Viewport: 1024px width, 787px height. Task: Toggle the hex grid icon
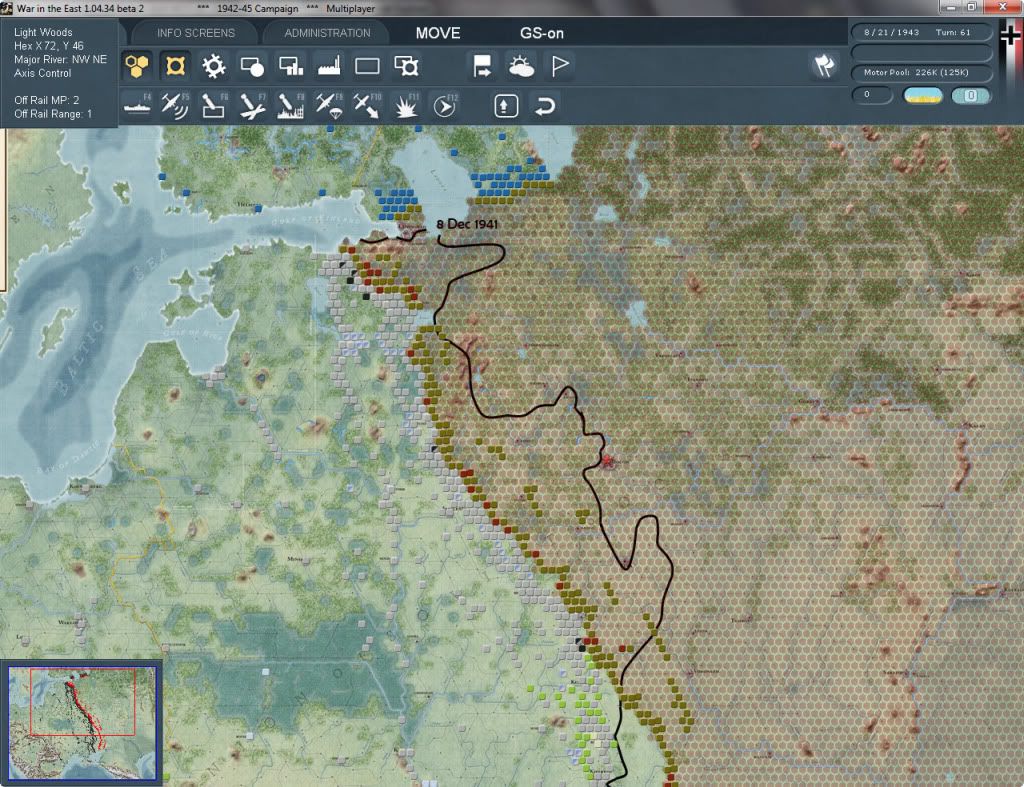[136, 66]
